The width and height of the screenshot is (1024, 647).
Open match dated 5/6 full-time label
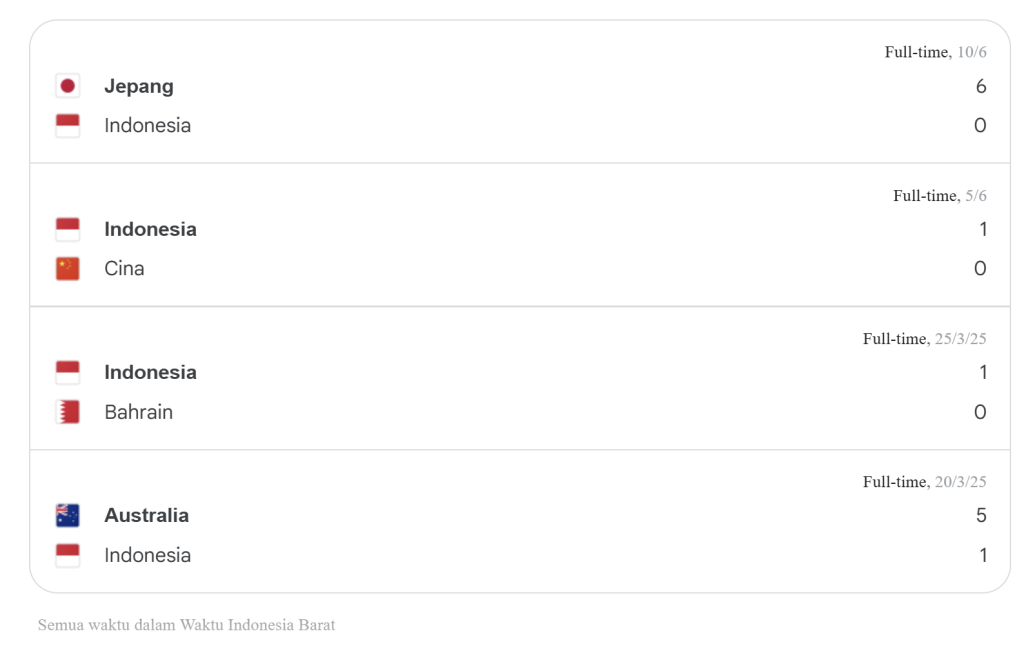pyautogui.click(x=940, y=196)
